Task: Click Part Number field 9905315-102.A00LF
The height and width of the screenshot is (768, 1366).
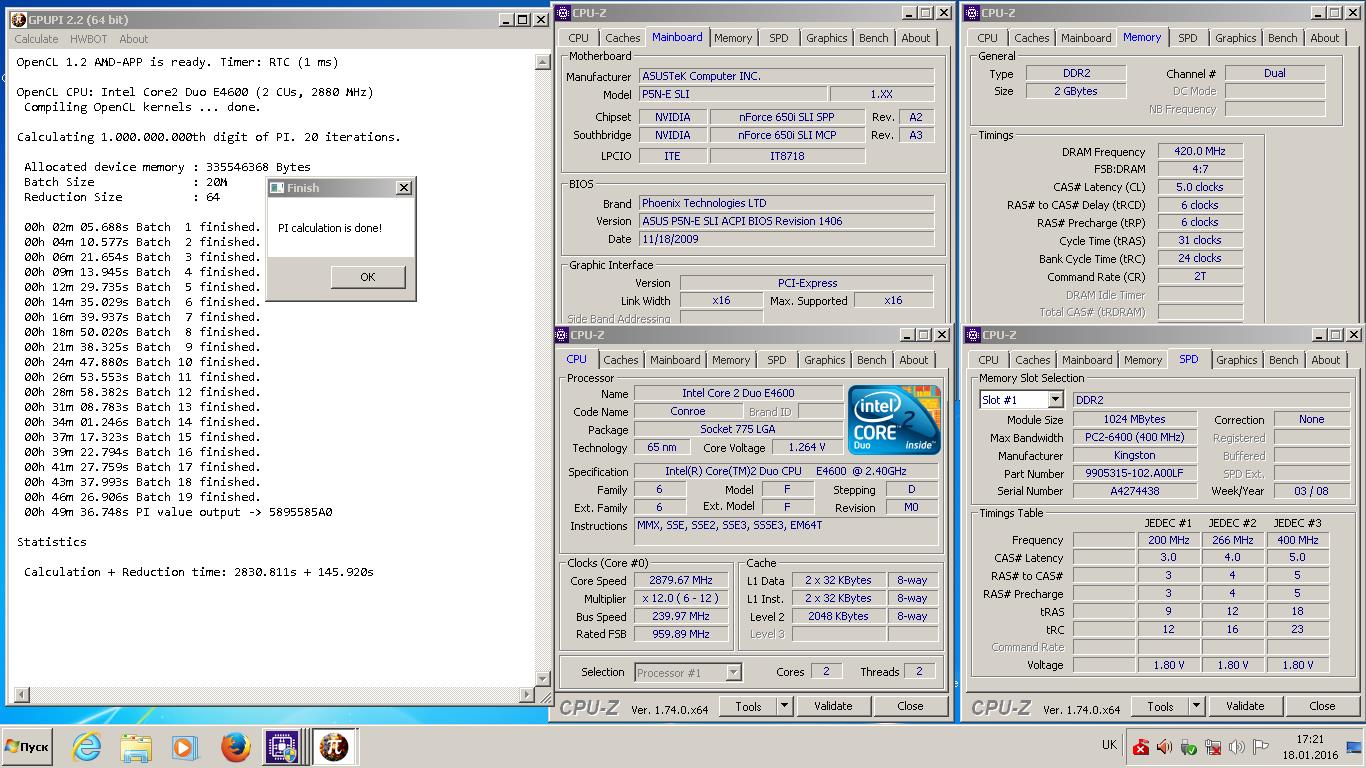Action: (x=1134, y=474)
